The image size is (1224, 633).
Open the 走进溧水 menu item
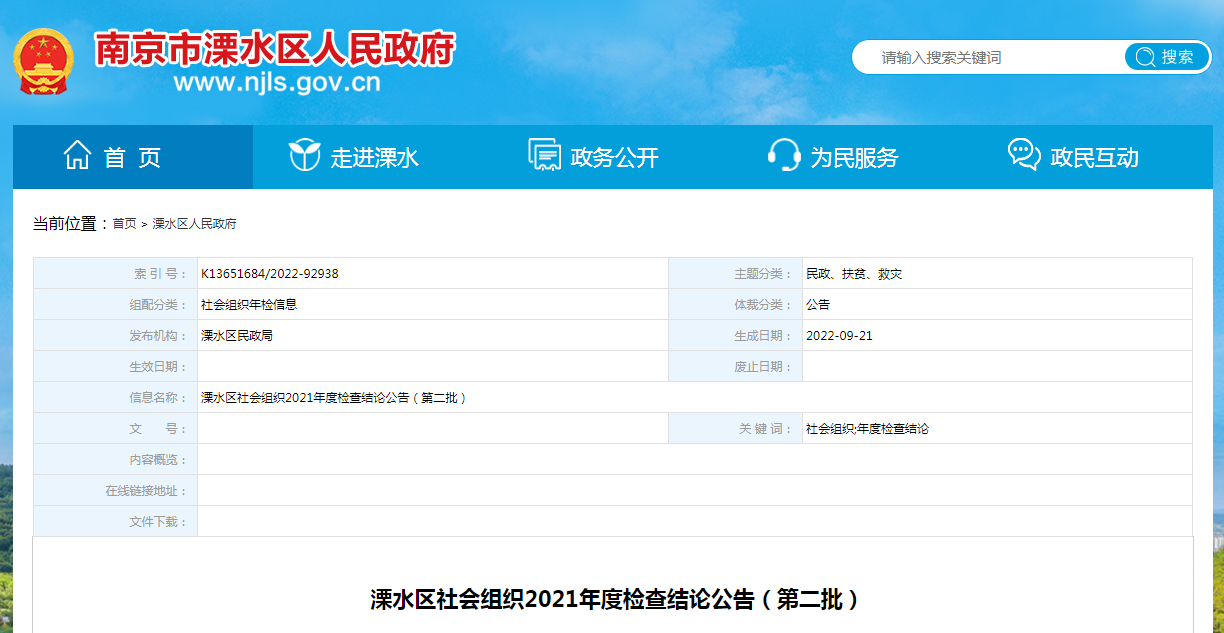(x=374, y=157)
